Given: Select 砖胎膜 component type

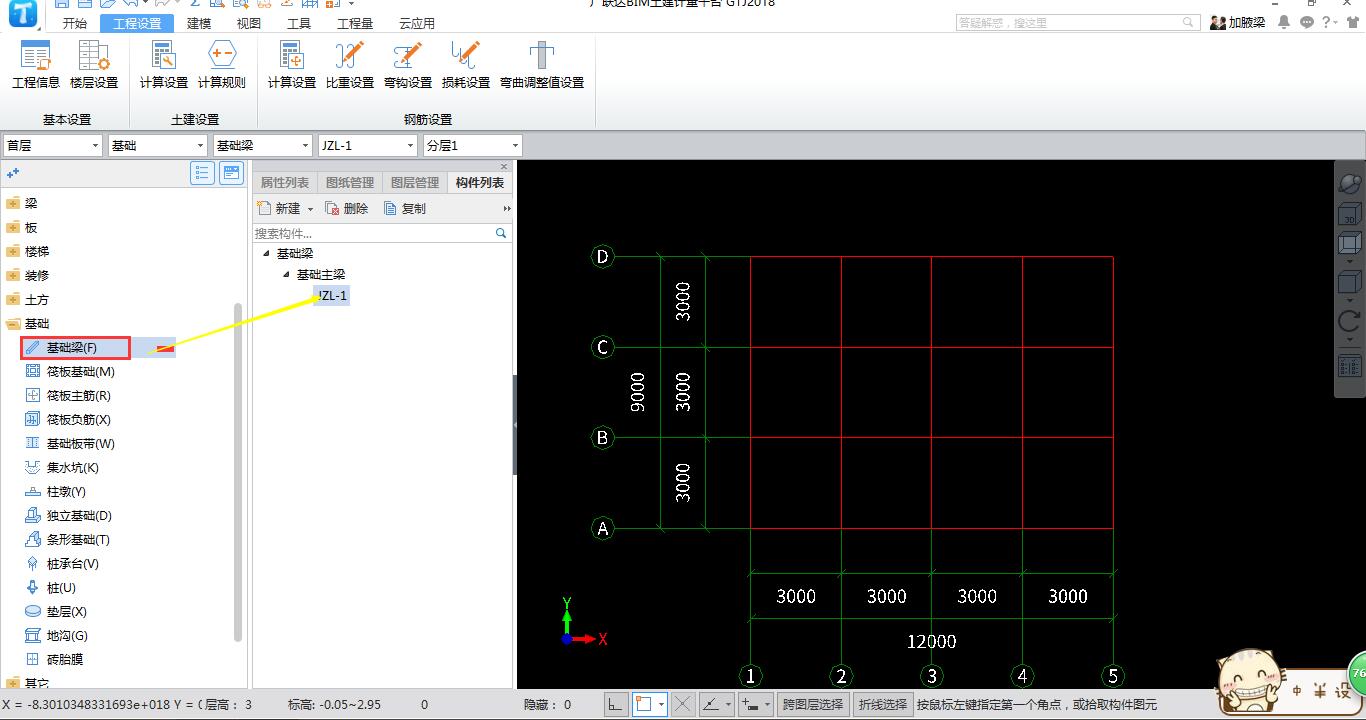Looking at the screenshot, I should pos(54,659).
